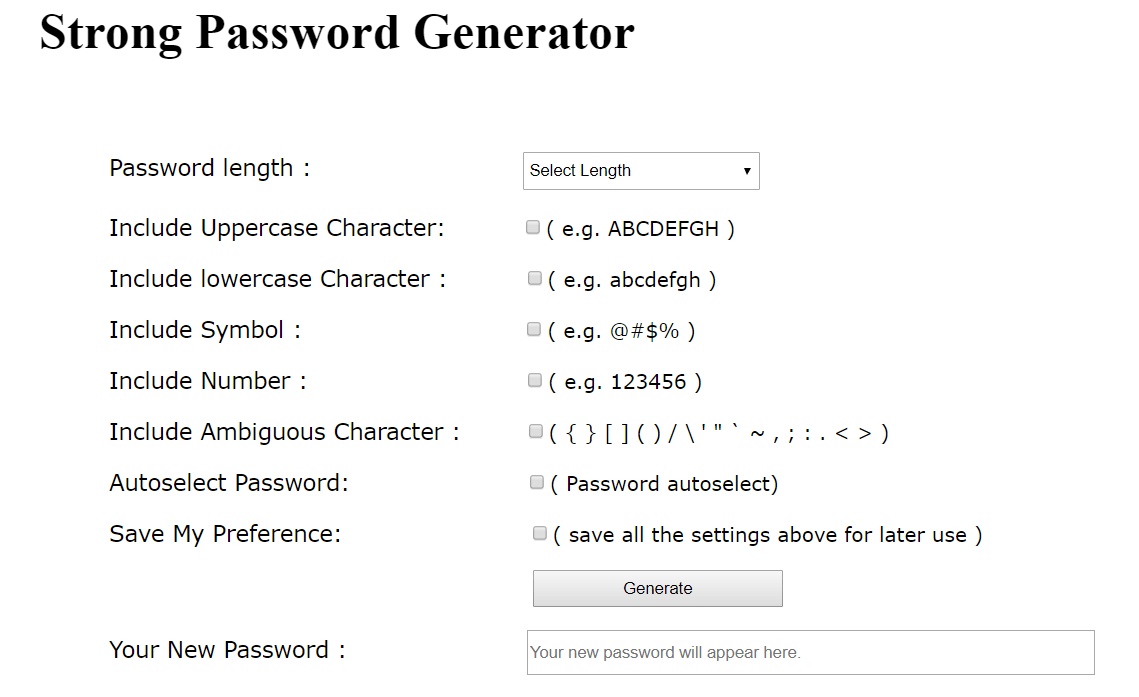Screen dimensions: 1139x697
Task: Click the 'Include Ambiguous Character :' text label
Action: click(x=284, y=432)
